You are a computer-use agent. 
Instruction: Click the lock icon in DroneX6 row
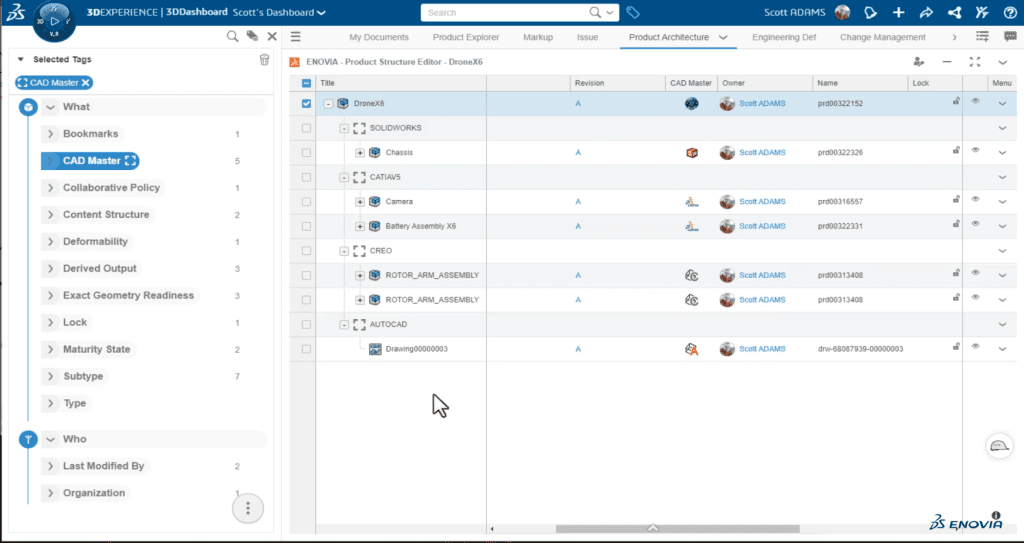[956, 101]
